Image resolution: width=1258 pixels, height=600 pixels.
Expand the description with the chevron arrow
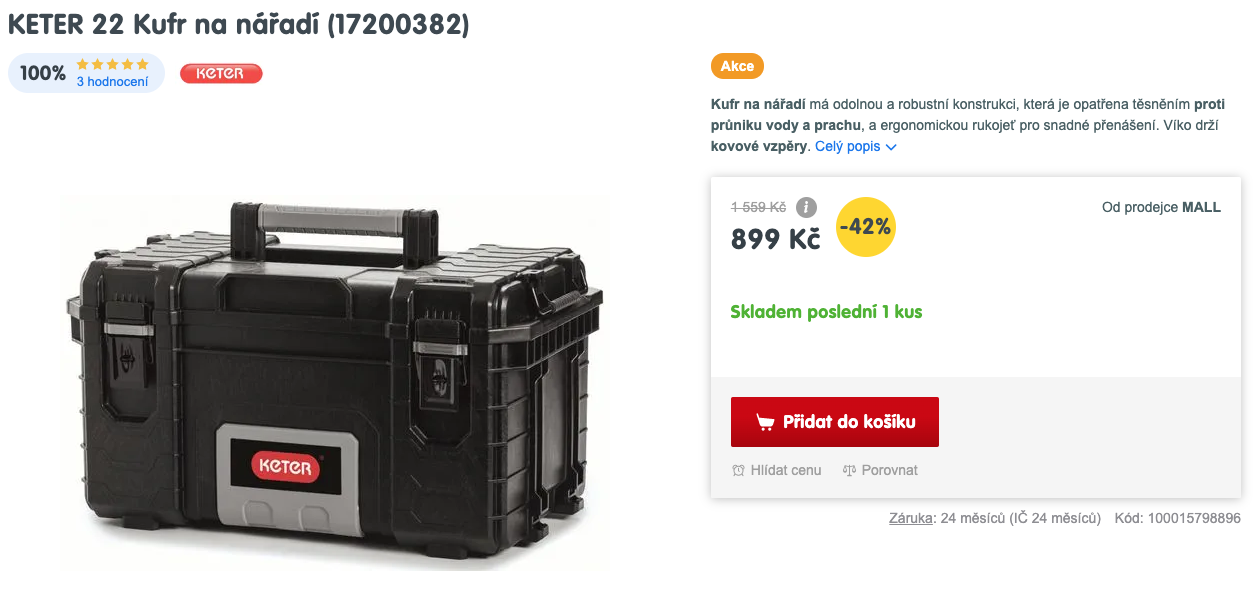pyautogui.click(x=891, y=147)
